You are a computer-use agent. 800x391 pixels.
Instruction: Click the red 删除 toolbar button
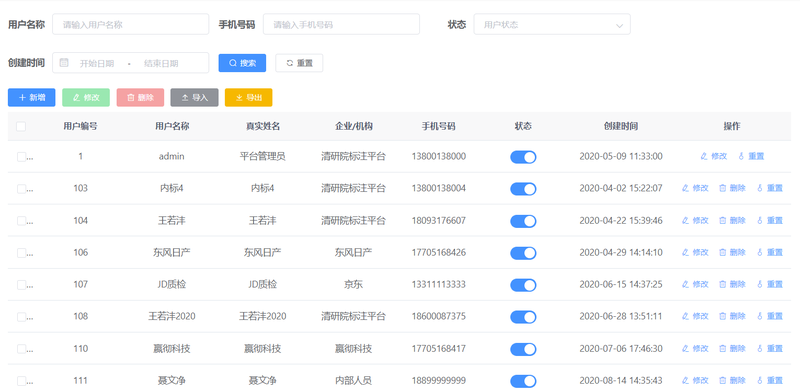pos(140,97)
